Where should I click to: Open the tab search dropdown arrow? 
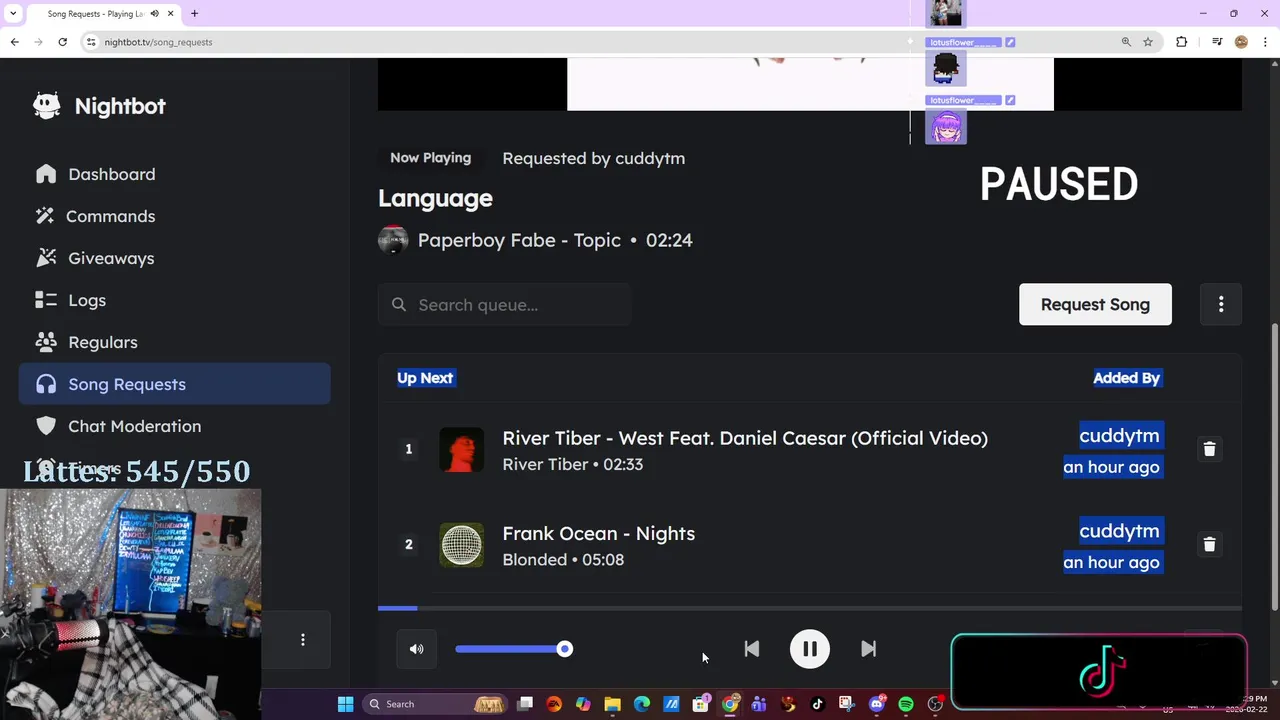click(x=12, y=14)
